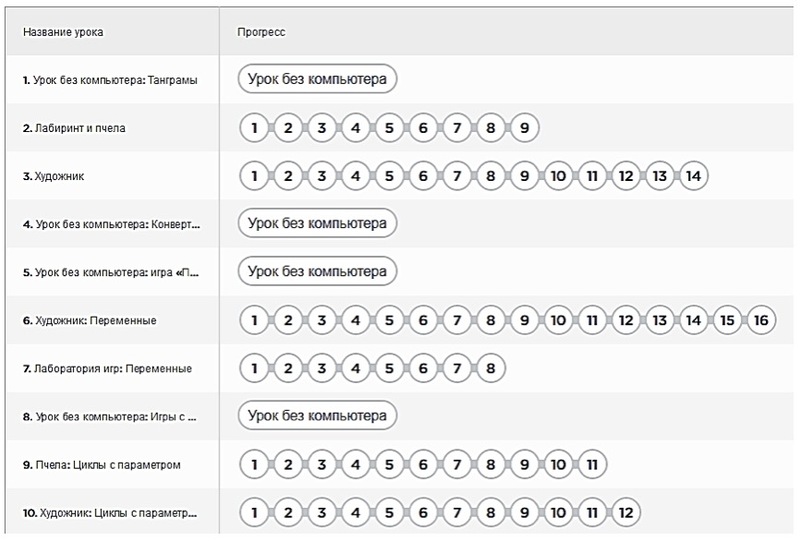800x541 pixels.
Task: Click the Название урока column header
Action: [x=63, y=32]
